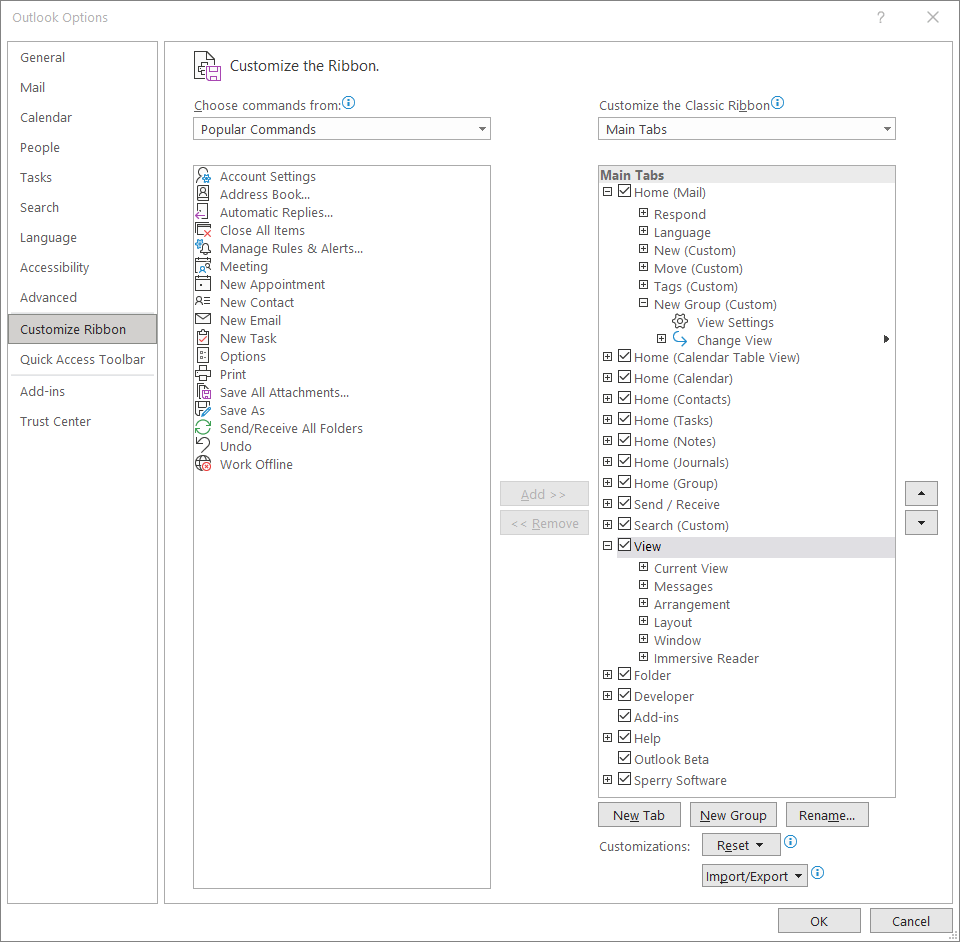This screenshot has width=960, height=942.
Task: Switch to Quick Access Toolbar page
Action: coord(82,359)
